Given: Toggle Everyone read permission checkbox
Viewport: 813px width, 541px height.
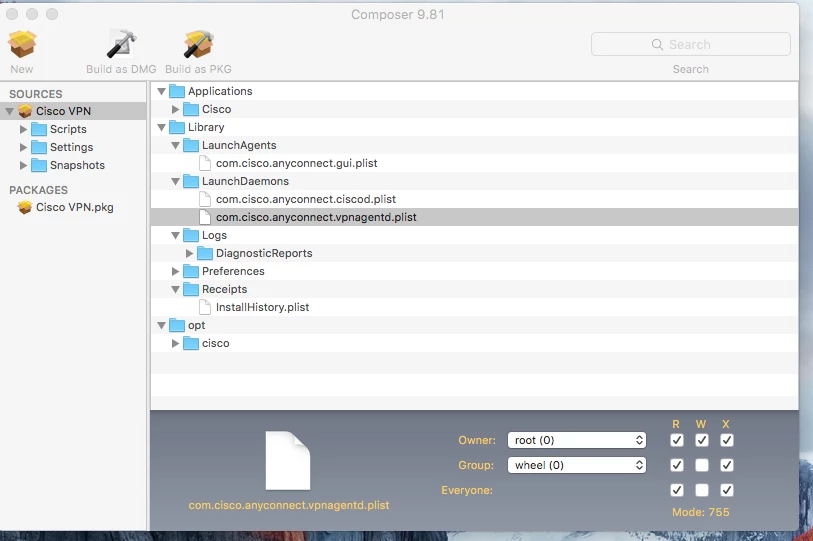Looking at the screenshot, I should [x=677, y=490].
